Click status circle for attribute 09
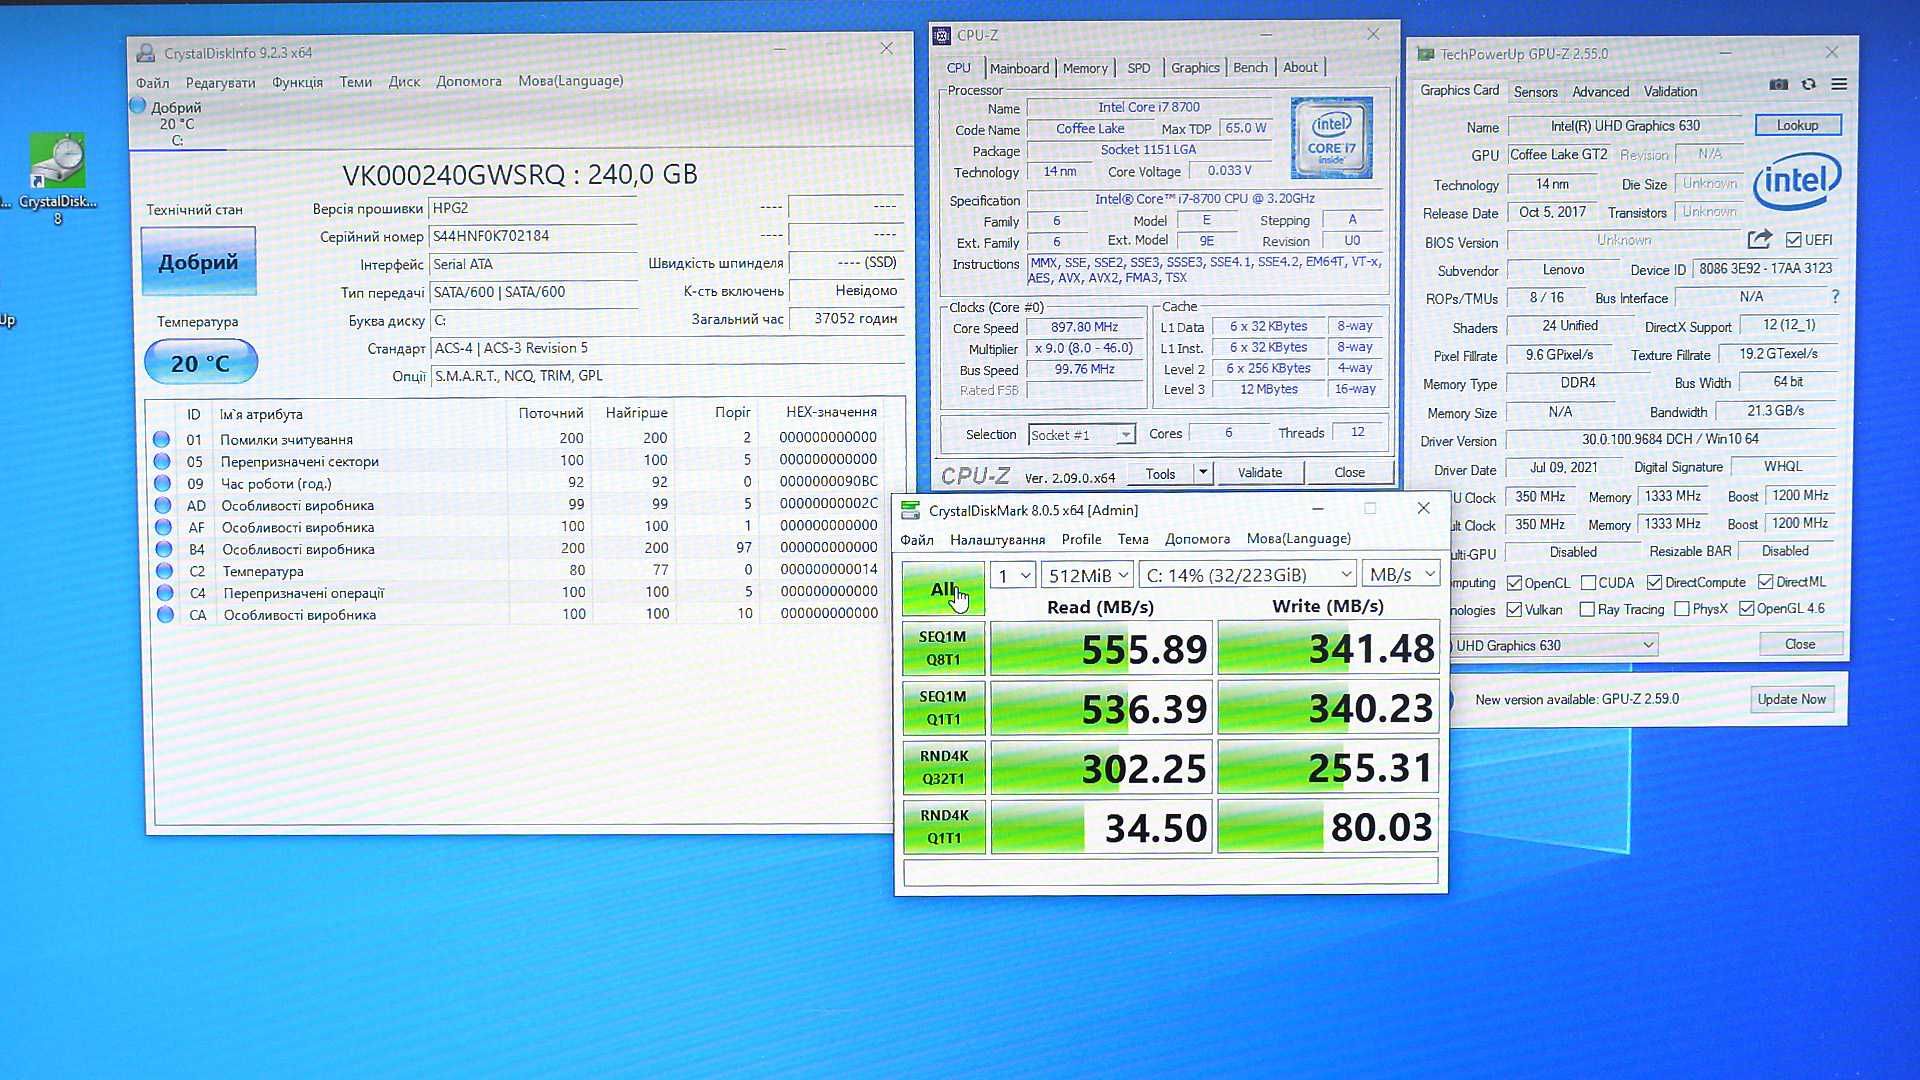Screen dimensions: 1920x1080 tap(162, 483)
